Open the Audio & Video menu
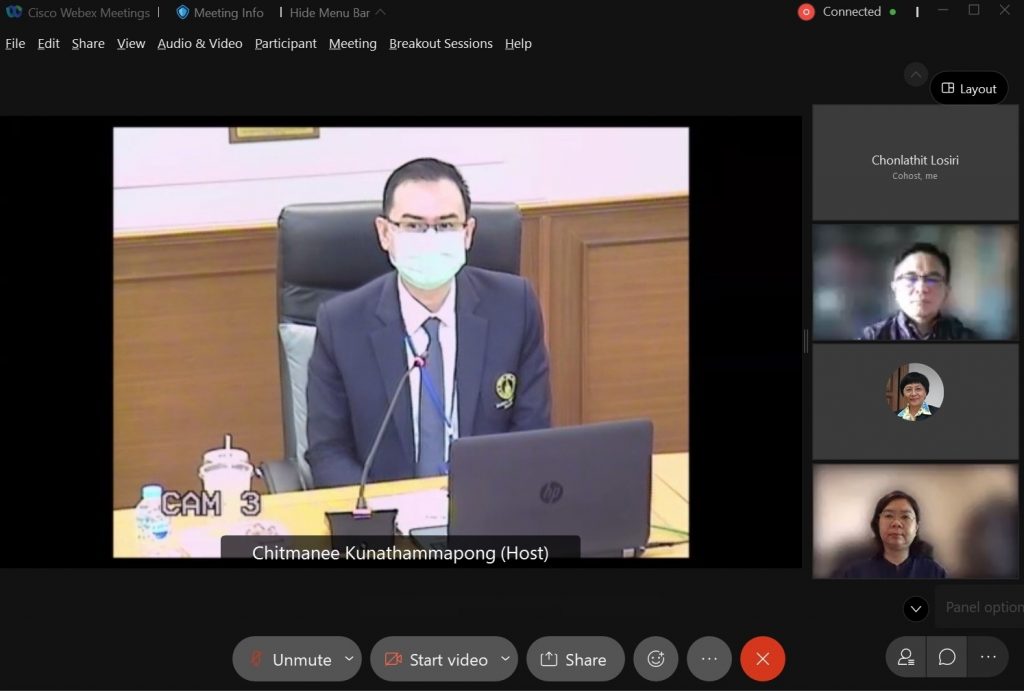Image resolution: width=1024 pixels, height=691 pixels. click(200, 43)
